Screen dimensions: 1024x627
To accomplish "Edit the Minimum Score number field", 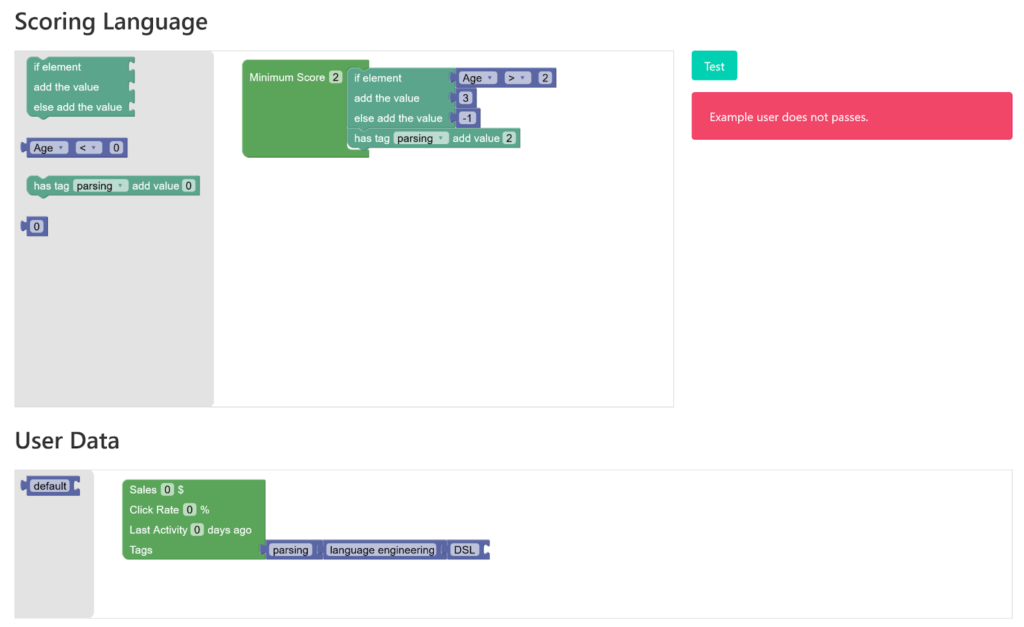I will (x=335, y=77).
